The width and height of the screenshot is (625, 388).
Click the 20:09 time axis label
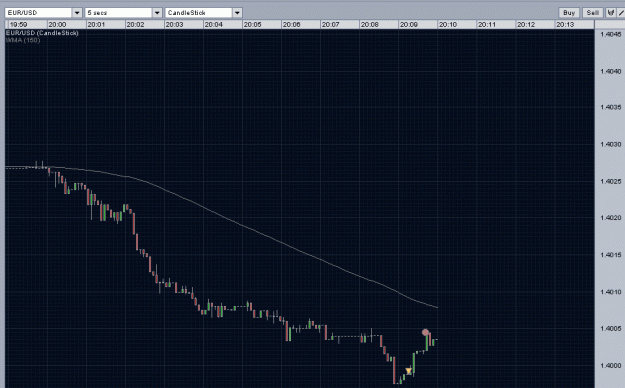click(x=409, y=25)
